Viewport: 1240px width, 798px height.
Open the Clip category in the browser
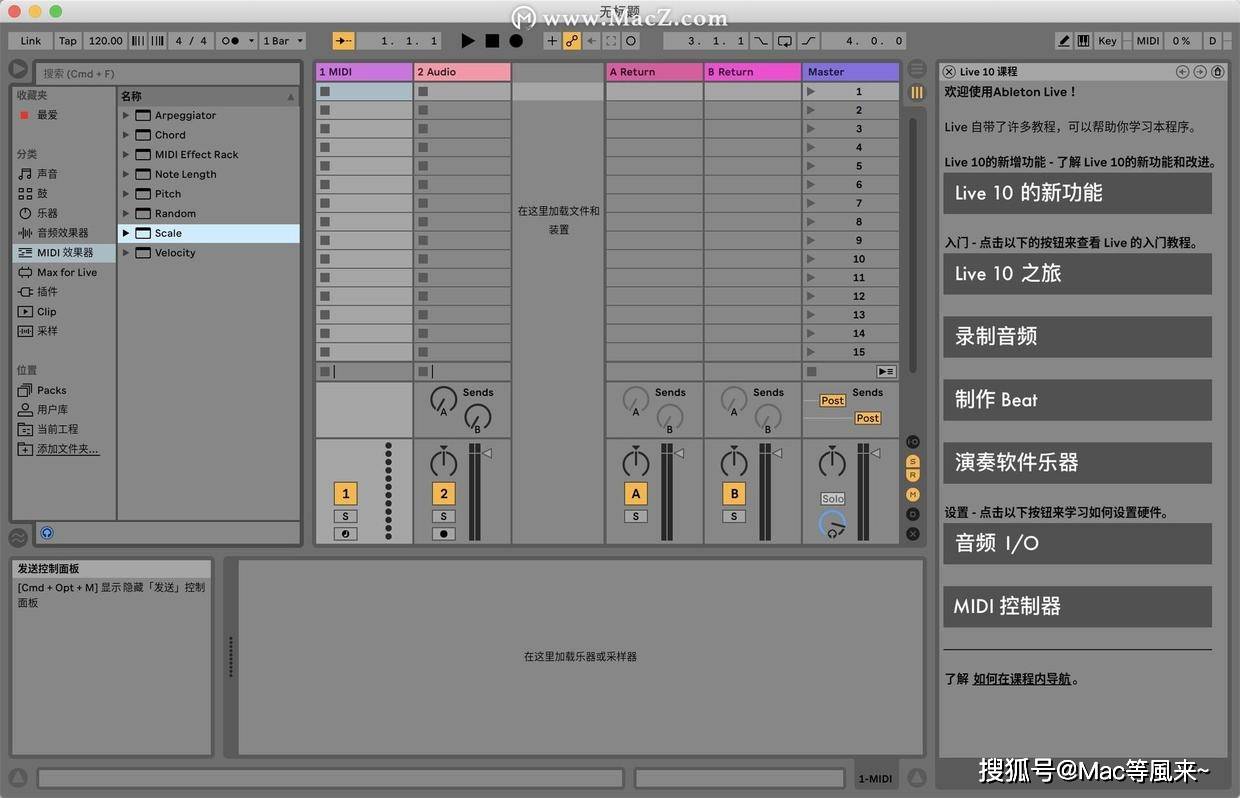[x=46, y=311]
